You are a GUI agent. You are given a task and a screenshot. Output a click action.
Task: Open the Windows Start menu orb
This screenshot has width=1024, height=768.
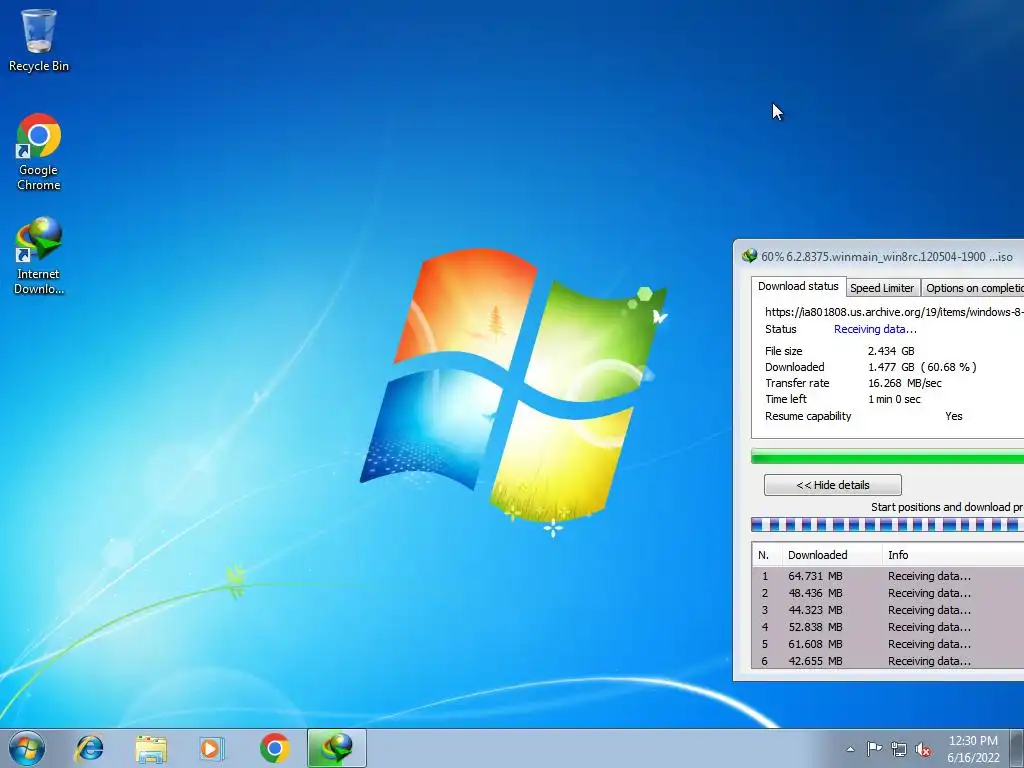coord(27,748)
